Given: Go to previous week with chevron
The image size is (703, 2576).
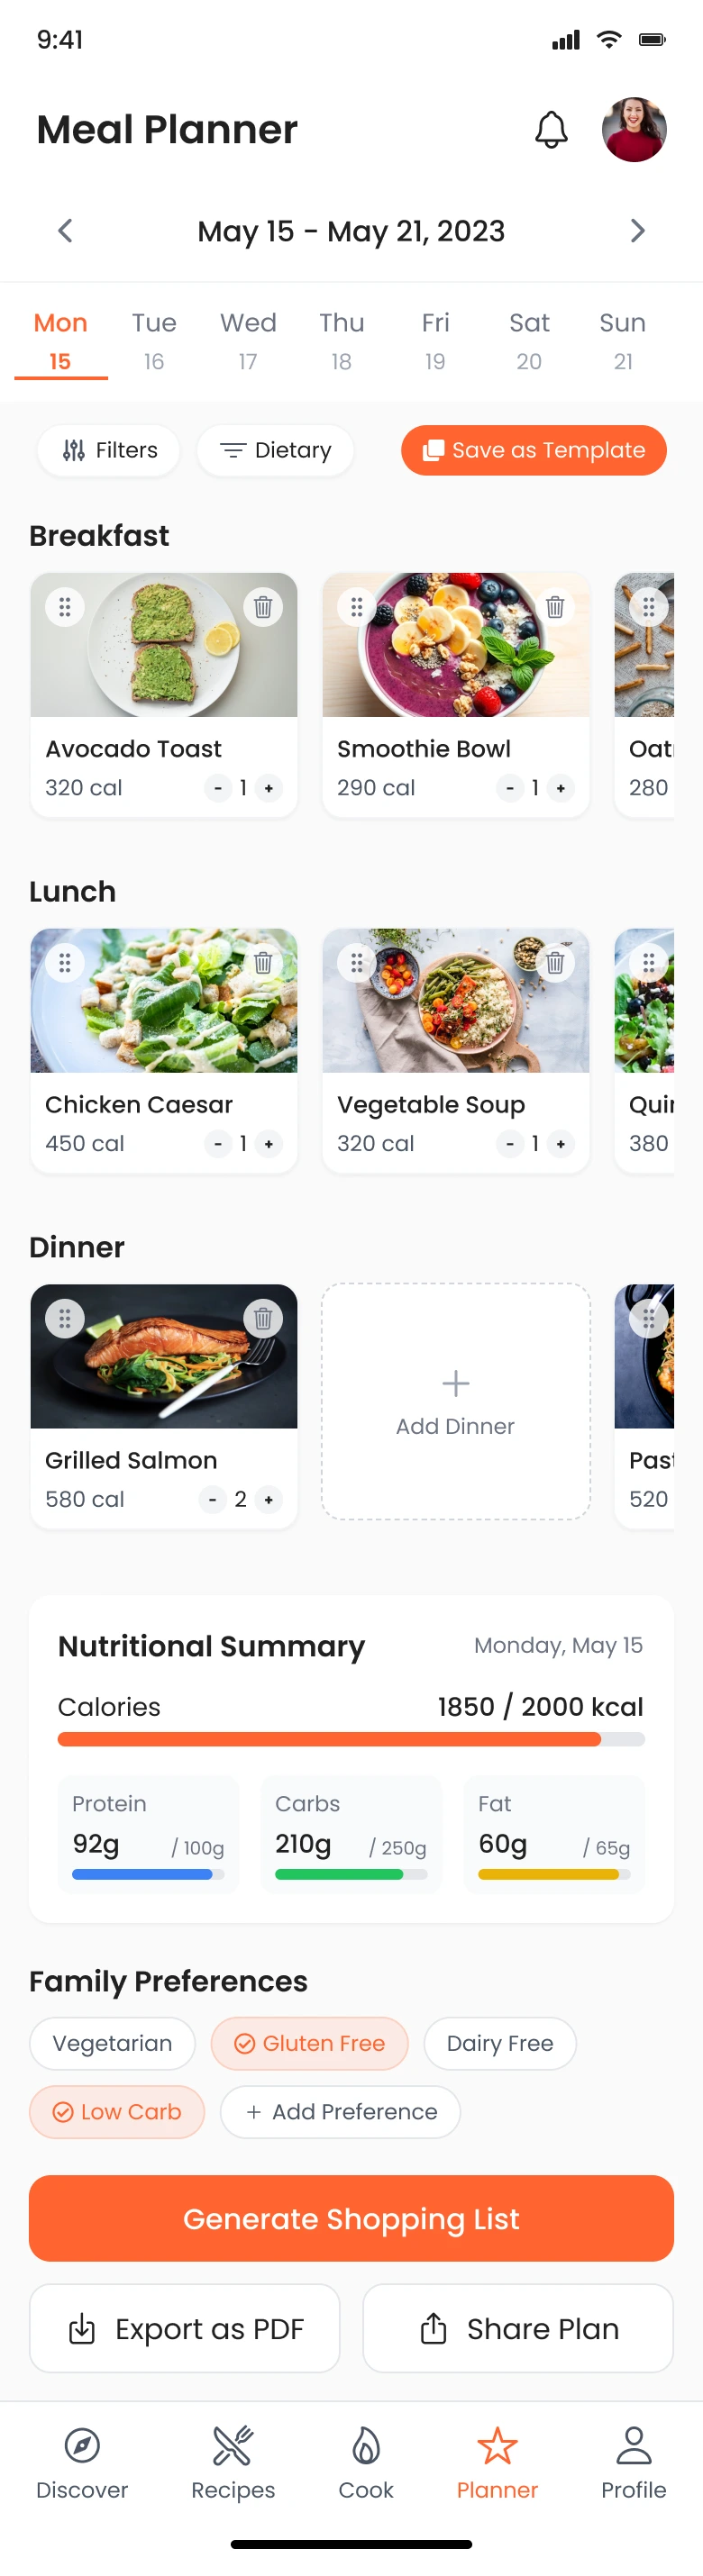Looking at the screenshot, I should click(x=66, y=231).
